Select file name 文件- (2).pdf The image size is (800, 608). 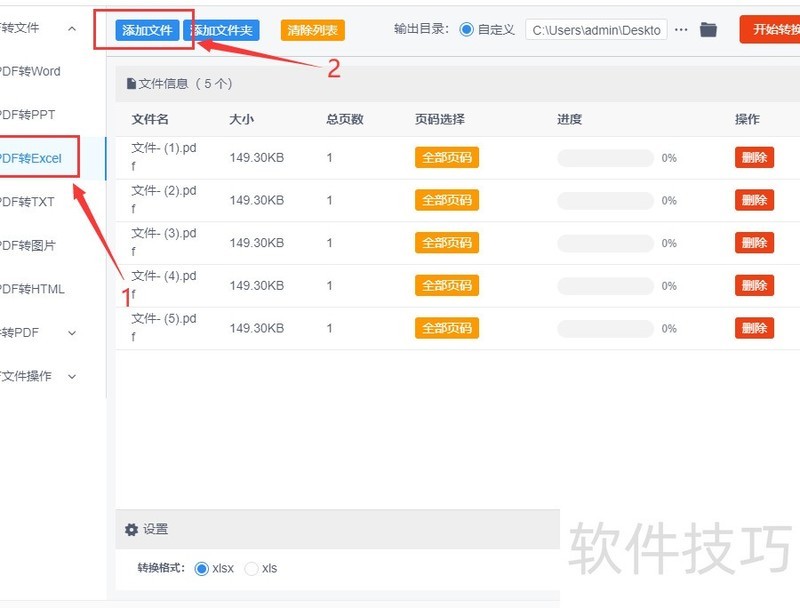pos(164,199)
